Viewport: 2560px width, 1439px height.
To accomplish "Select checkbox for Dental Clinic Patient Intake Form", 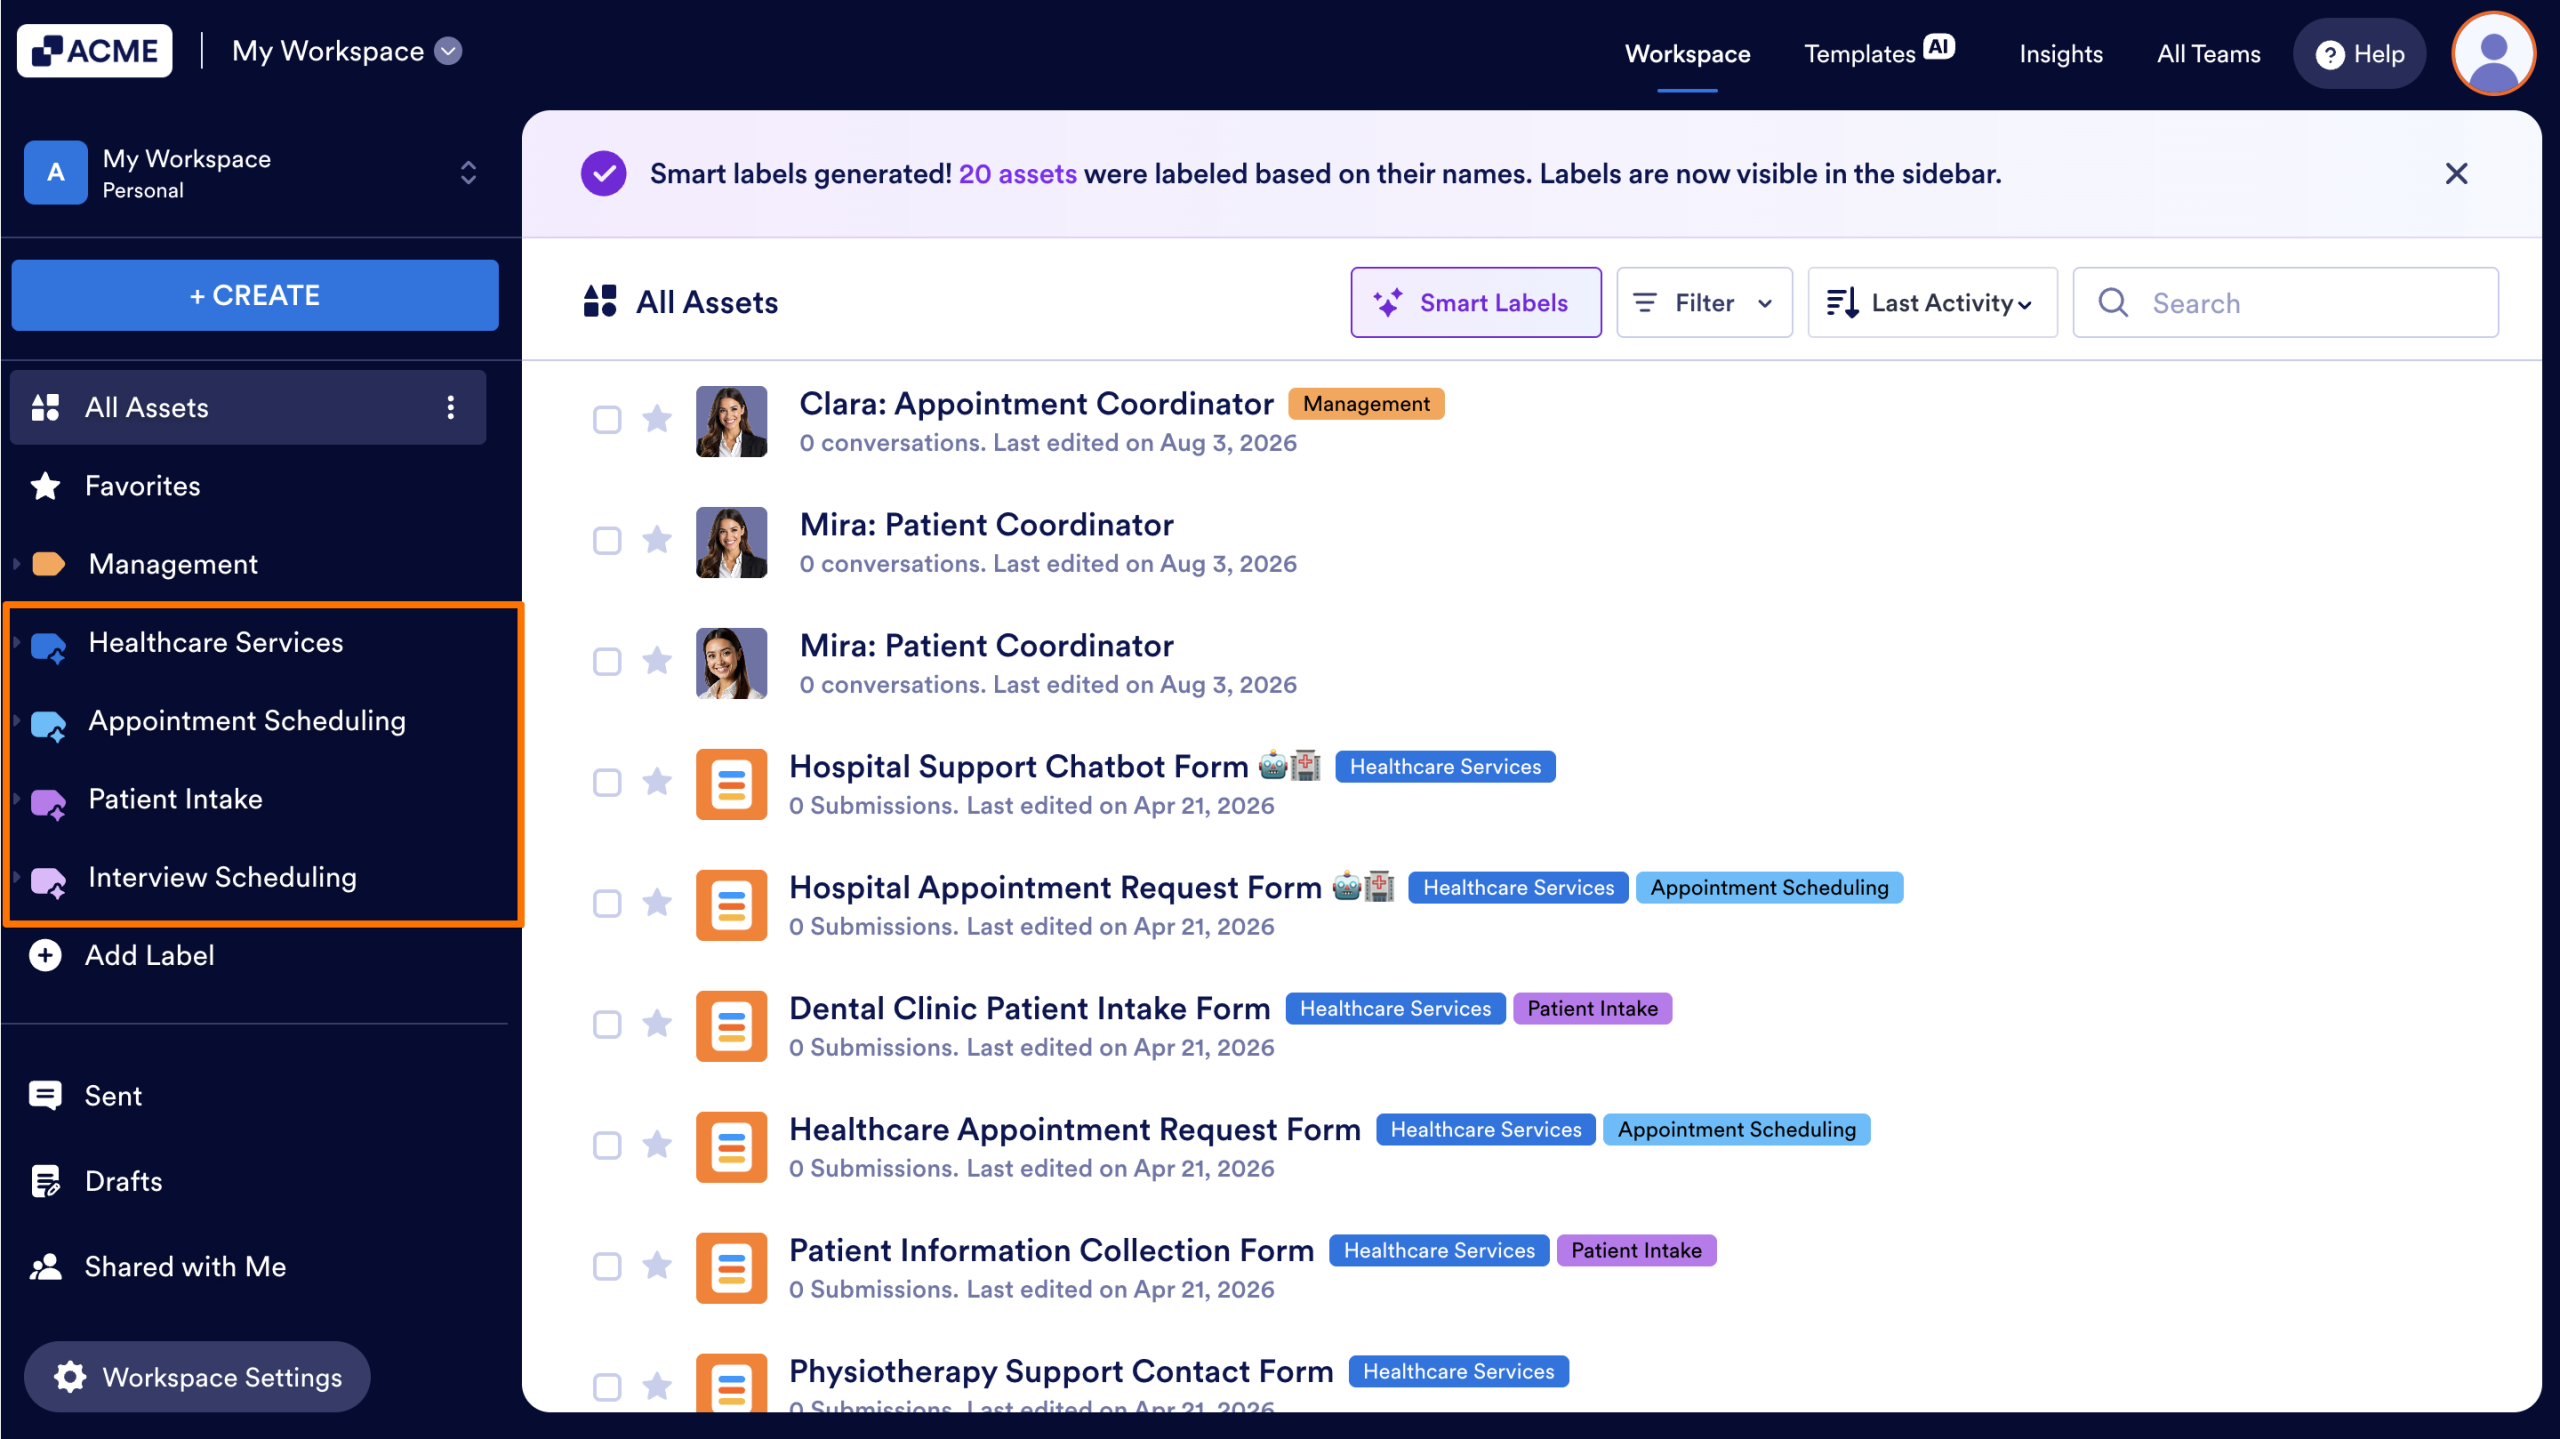I will click(607, 1024).
